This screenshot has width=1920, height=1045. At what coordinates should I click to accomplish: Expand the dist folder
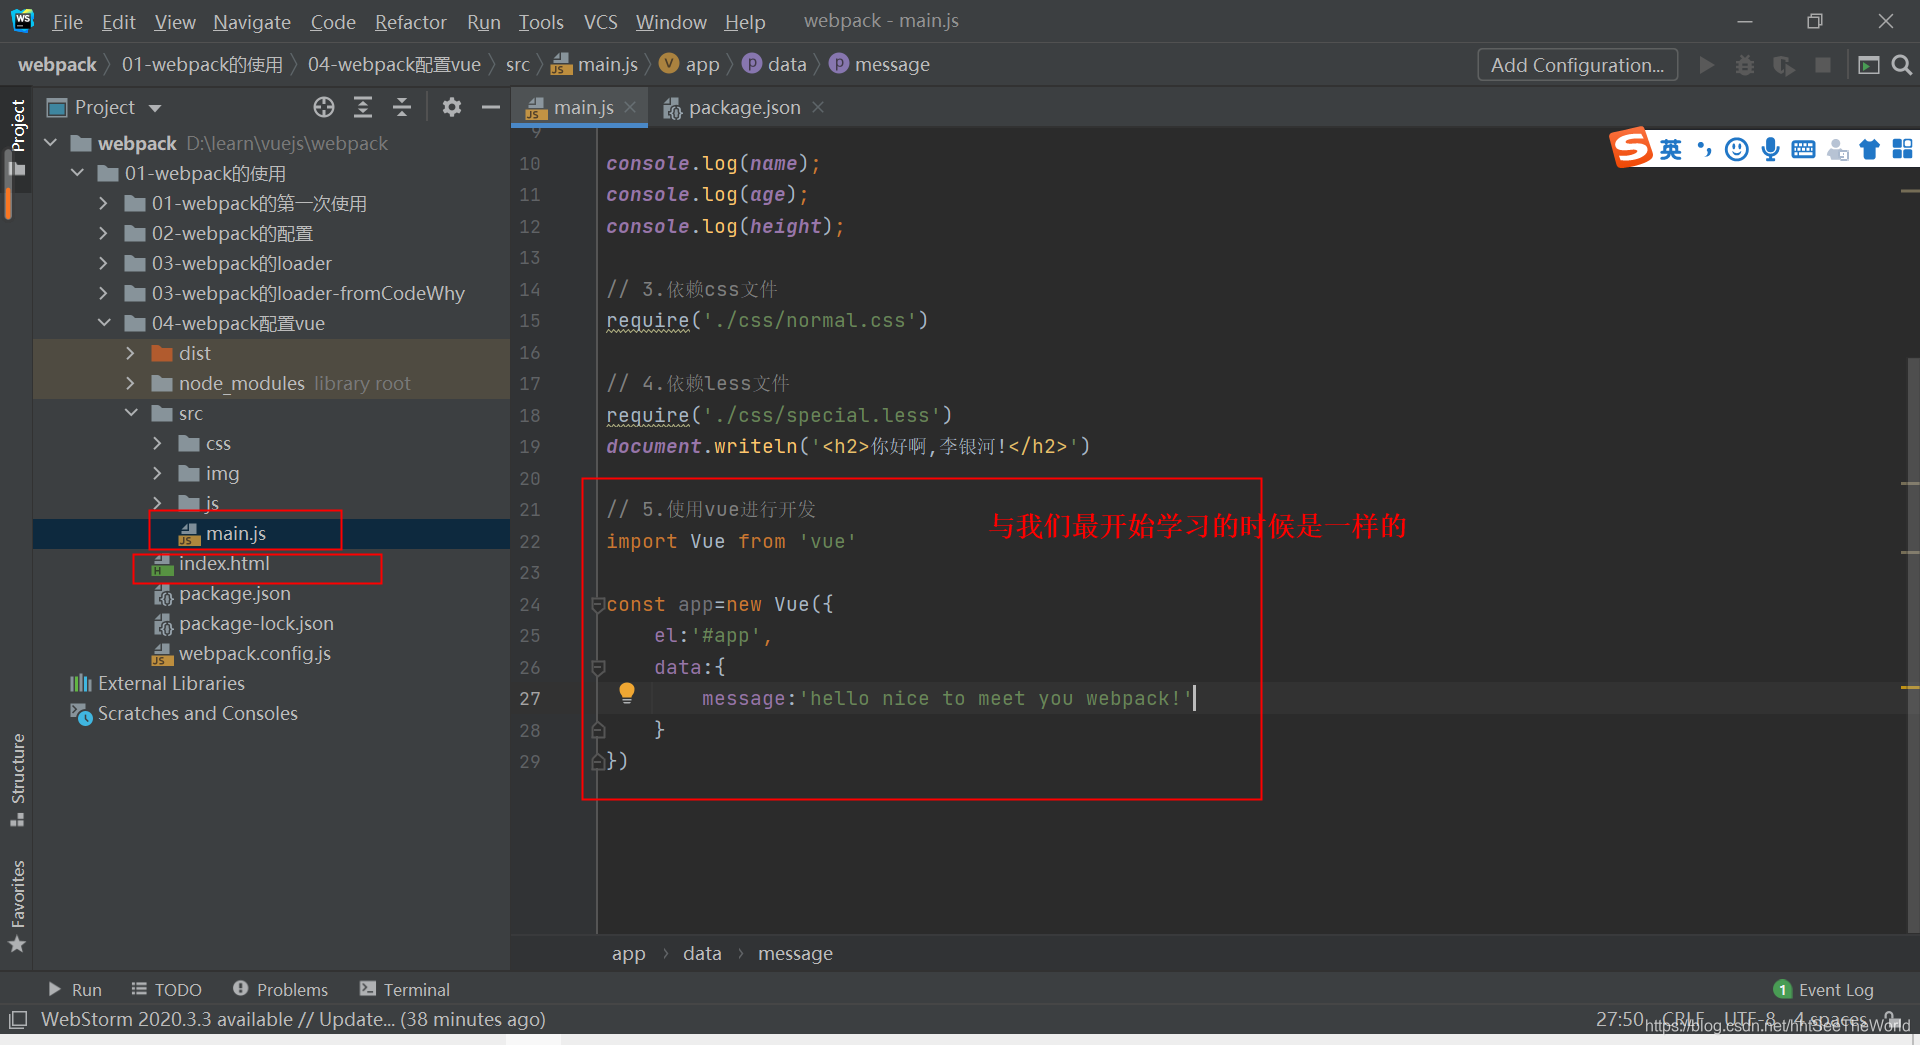click(x=130, y=353)
